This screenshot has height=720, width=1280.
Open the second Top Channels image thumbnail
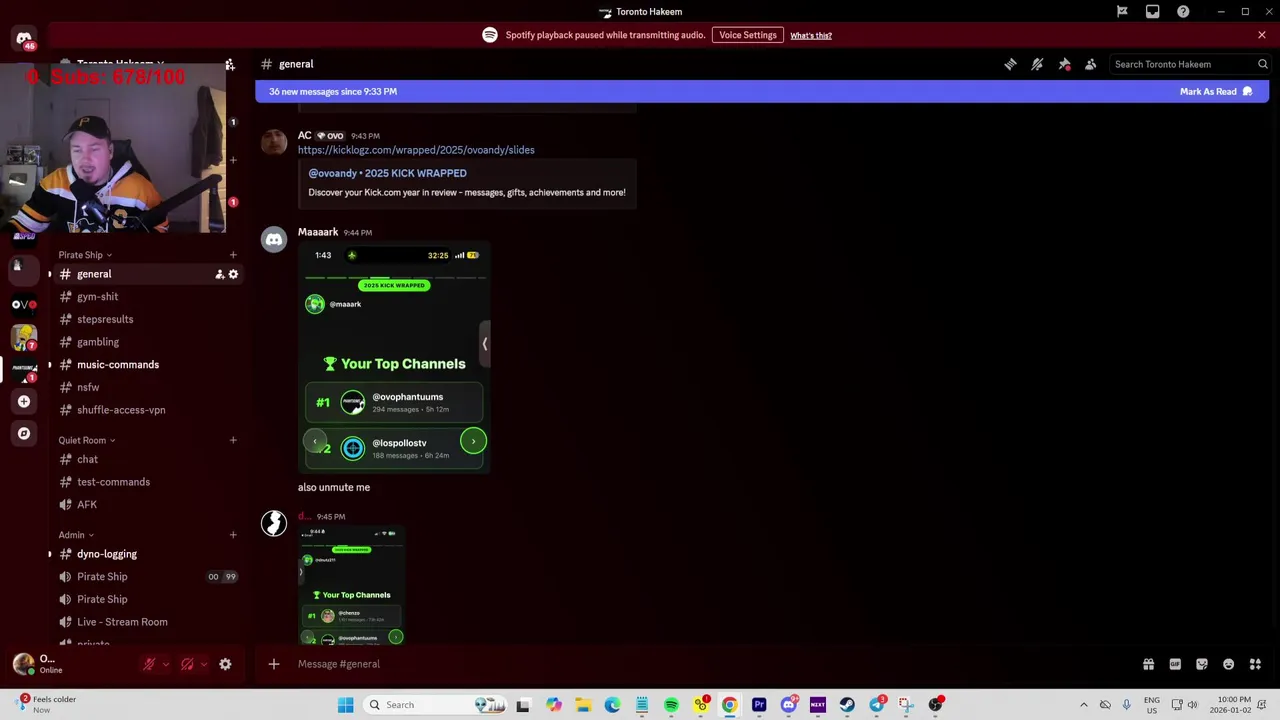click(351, 586)
